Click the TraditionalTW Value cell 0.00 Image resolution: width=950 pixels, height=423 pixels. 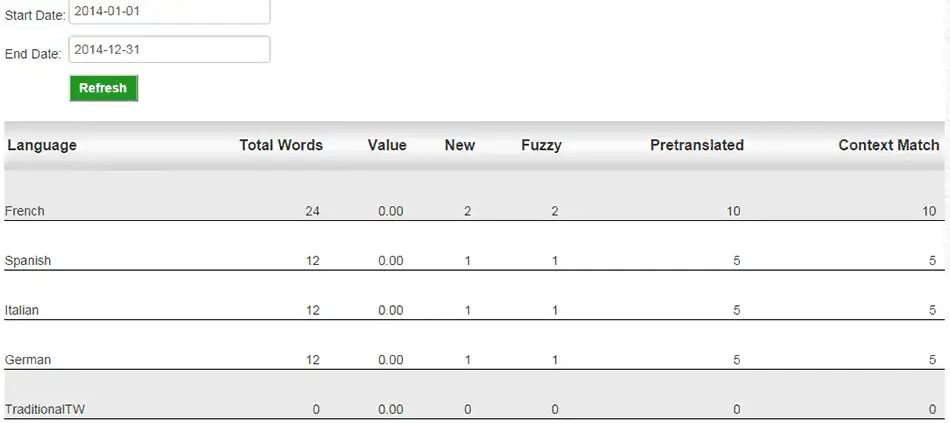(391, 410)
